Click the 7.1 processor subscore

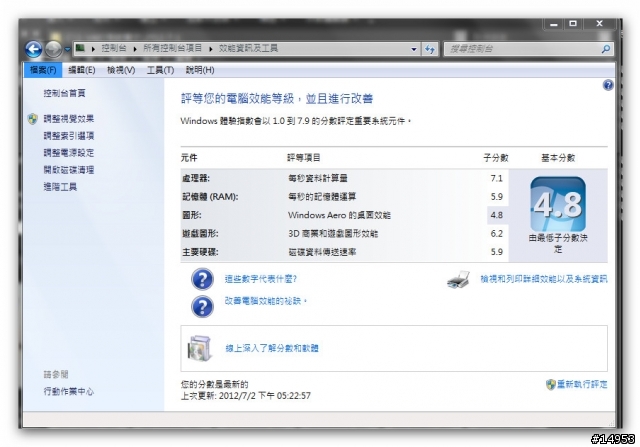[x=496, y=178]
